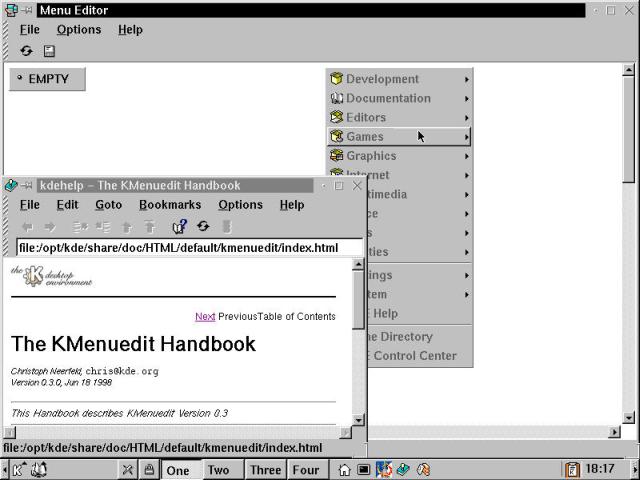The height and width of the screenshot is (480, 640).
Task: Expand the Development submenu entry
Action: click(399, 79)
